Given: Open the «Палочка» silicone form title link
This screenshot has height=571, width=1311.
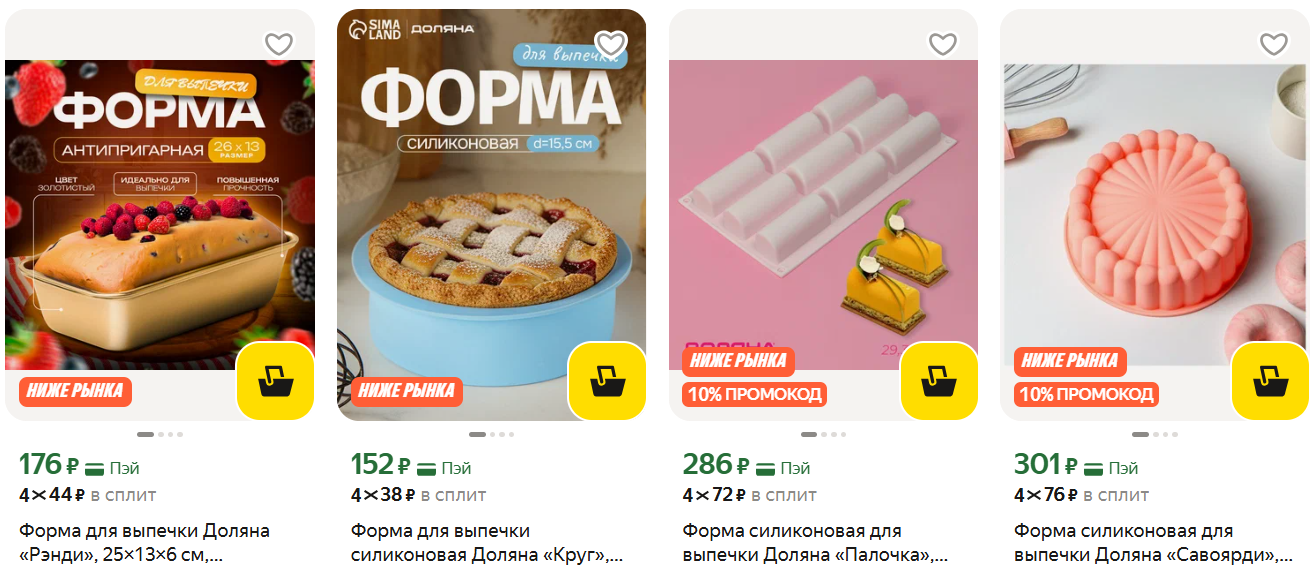Looking at the screenshot, I should click(x=815, y=543).
